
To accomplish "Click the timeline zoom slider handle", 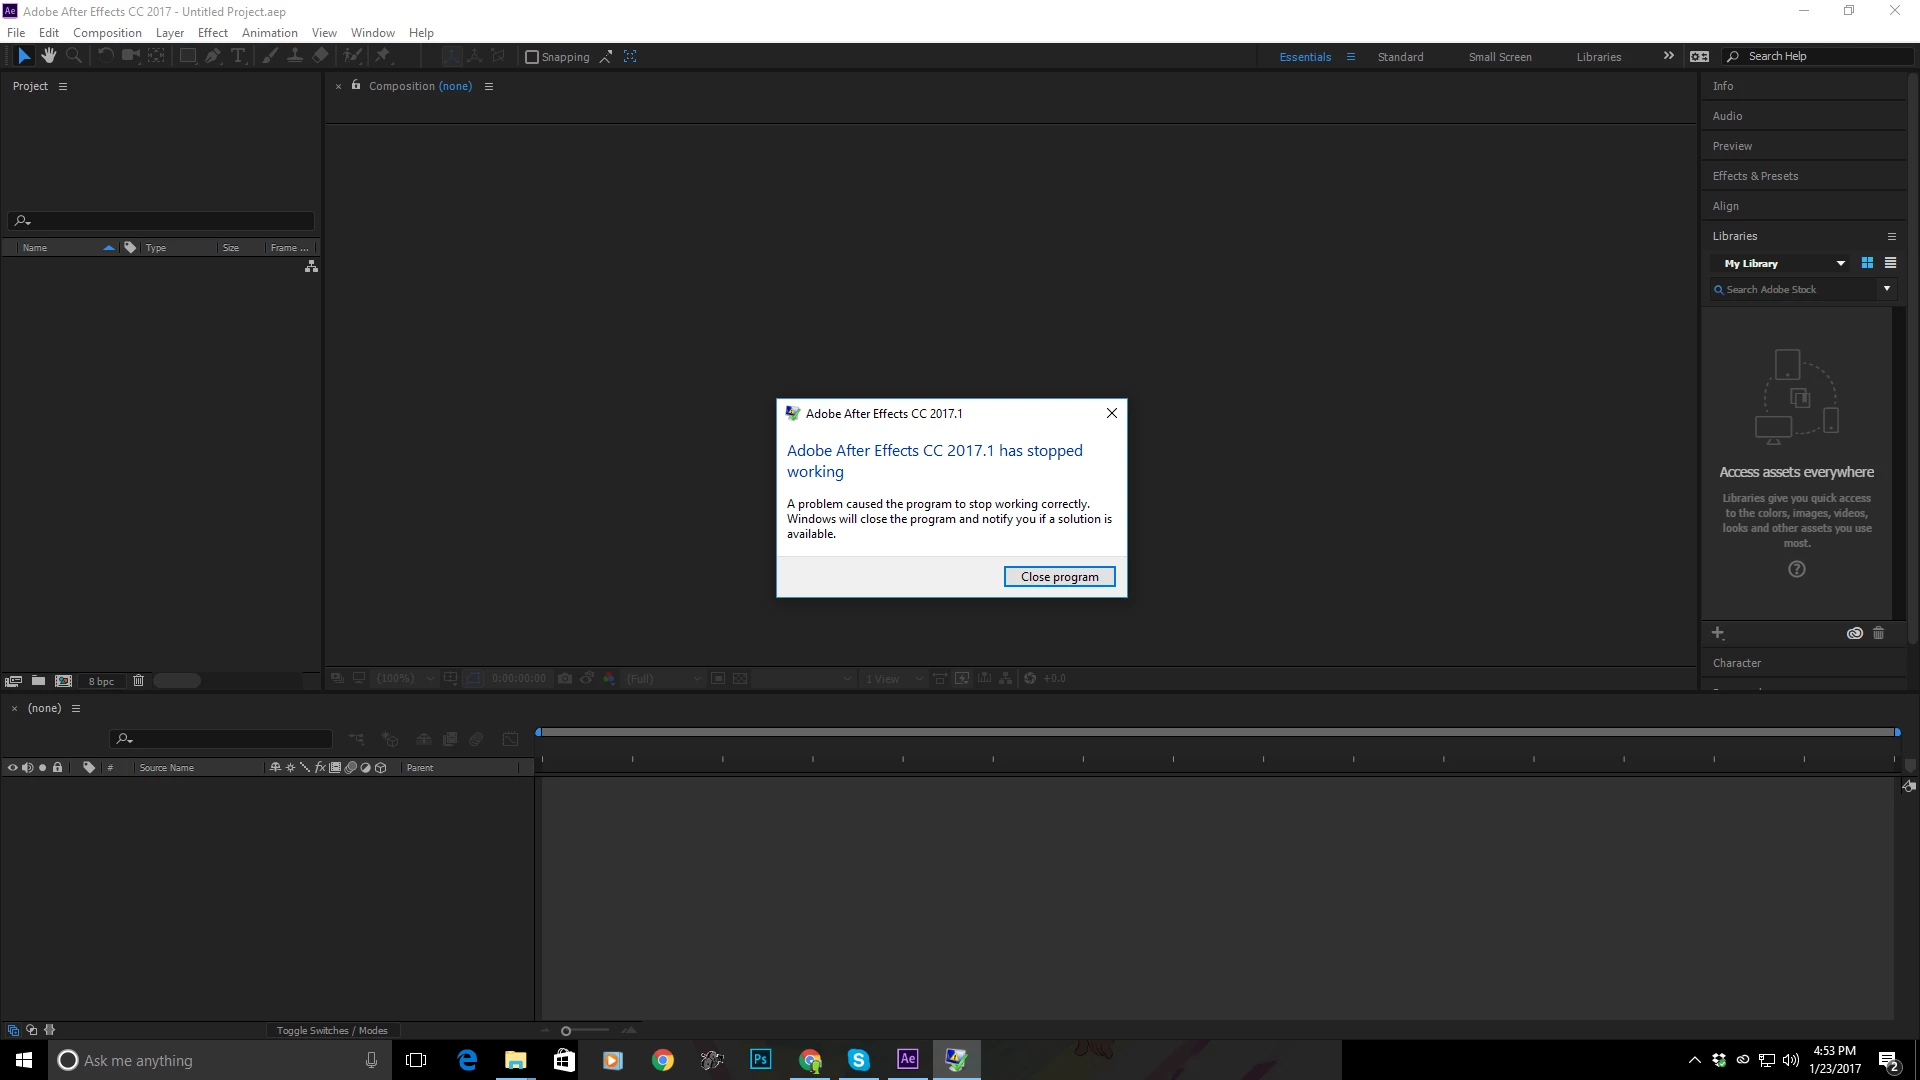I will (566, 1031).
